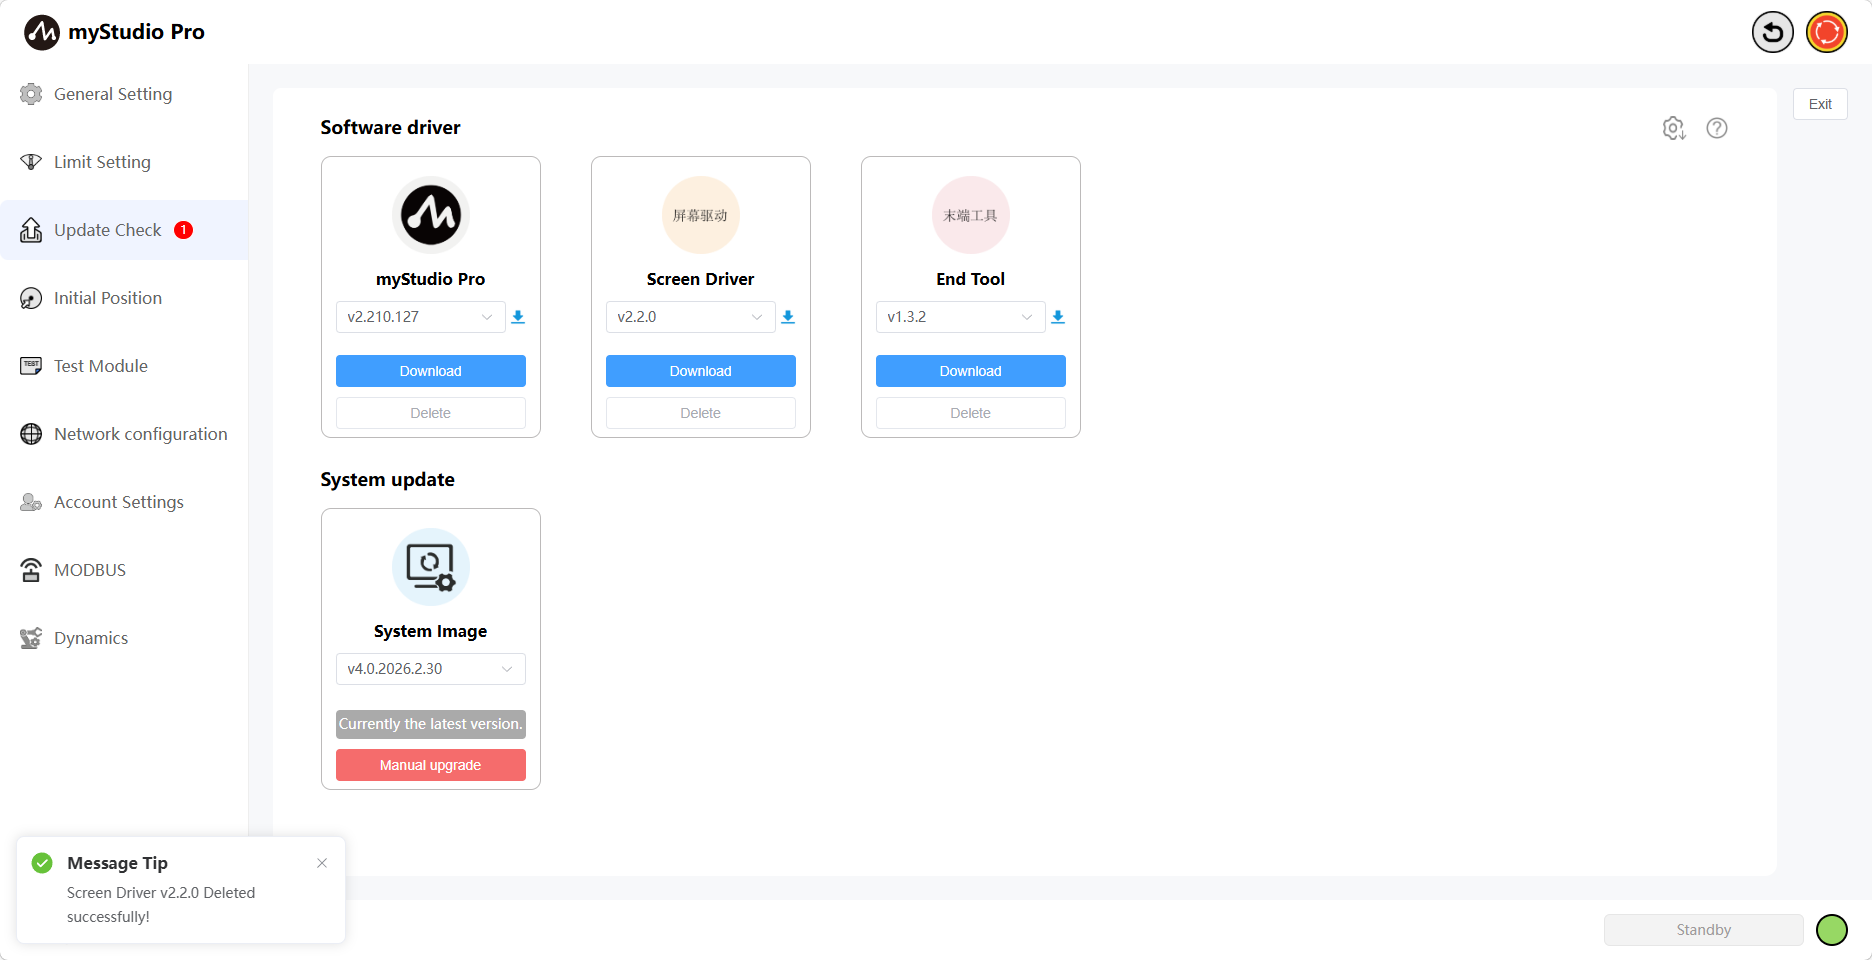Go to Network configuration page
The image size is (1872, 960).
140,434
